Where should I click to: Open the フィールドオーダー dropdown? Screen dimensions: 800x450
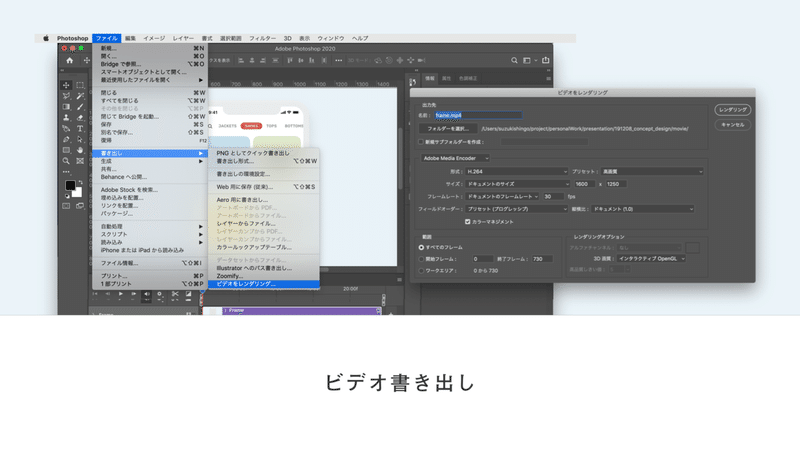pos(516,209)
